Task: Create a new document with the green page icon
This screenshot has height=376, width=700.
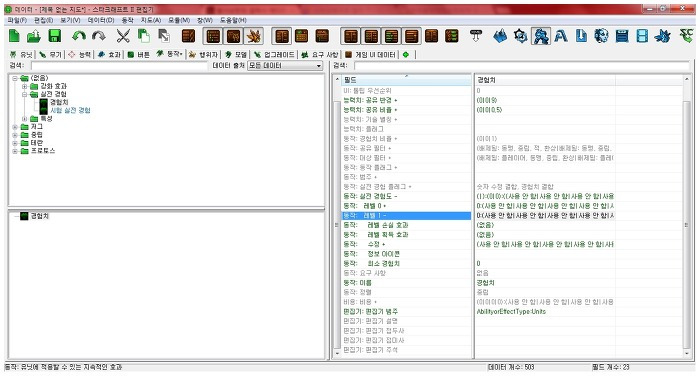Action: [x=14, y=36]
